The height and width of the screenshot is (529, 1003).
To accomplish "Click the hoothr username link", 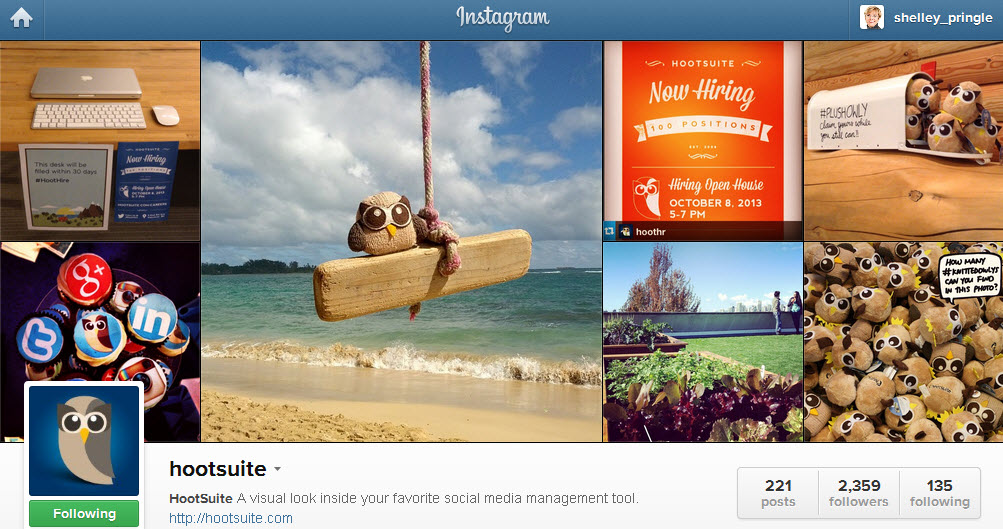I will 651,232.
